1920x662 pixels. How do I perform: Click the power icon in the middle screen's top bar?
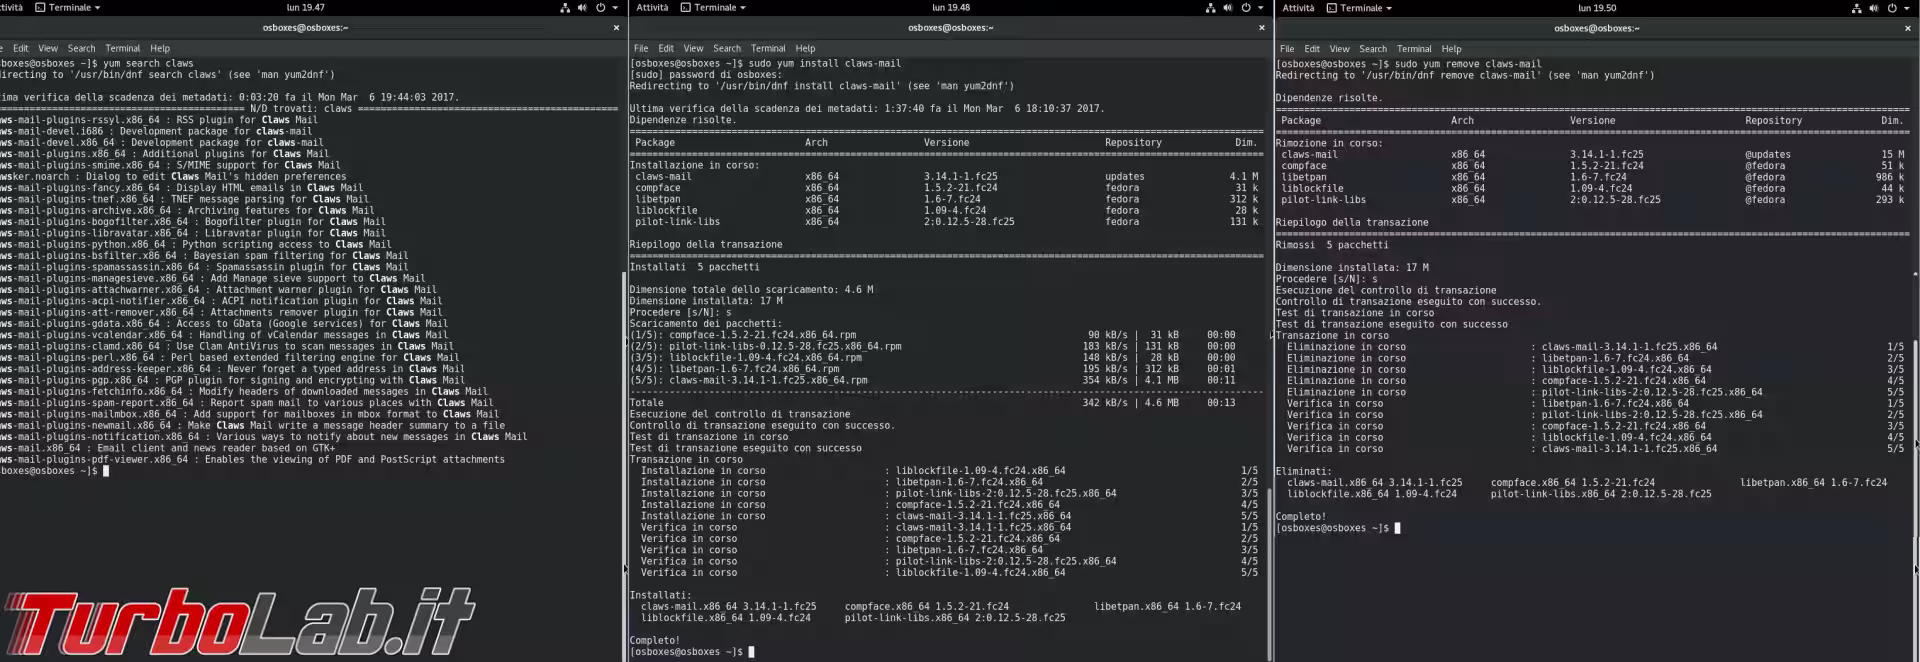click(1246, 8)
